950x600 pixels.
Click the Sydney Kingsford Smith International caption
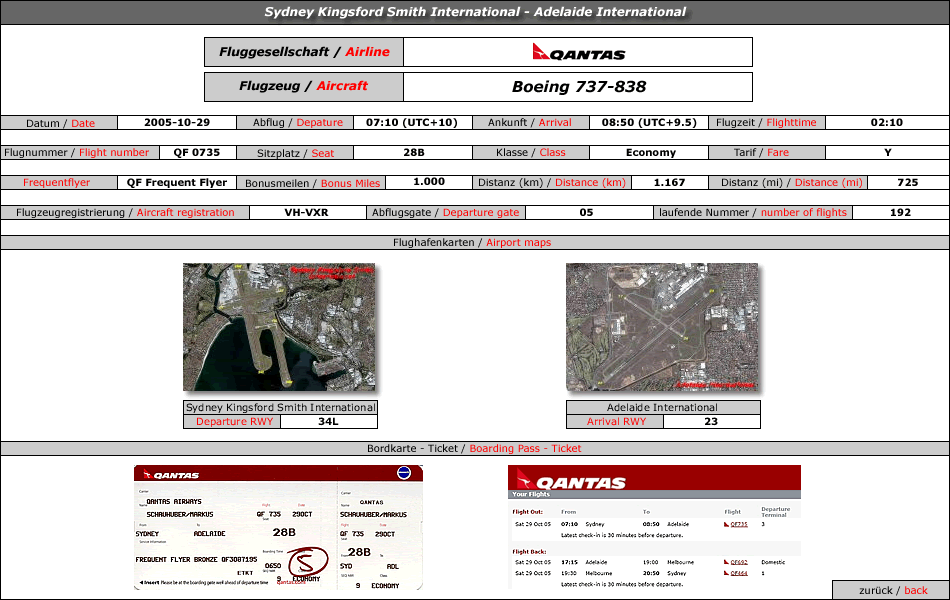[x=281, y=407]
